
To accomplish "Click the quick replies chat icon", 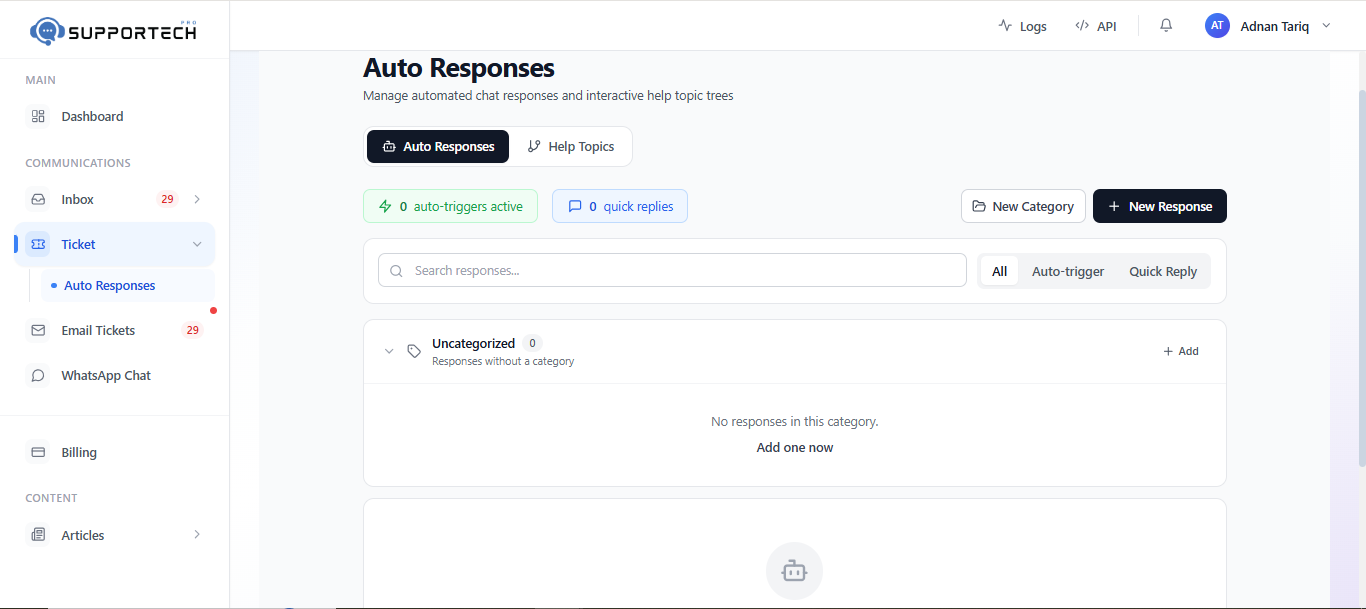I will tap(575, 206).
